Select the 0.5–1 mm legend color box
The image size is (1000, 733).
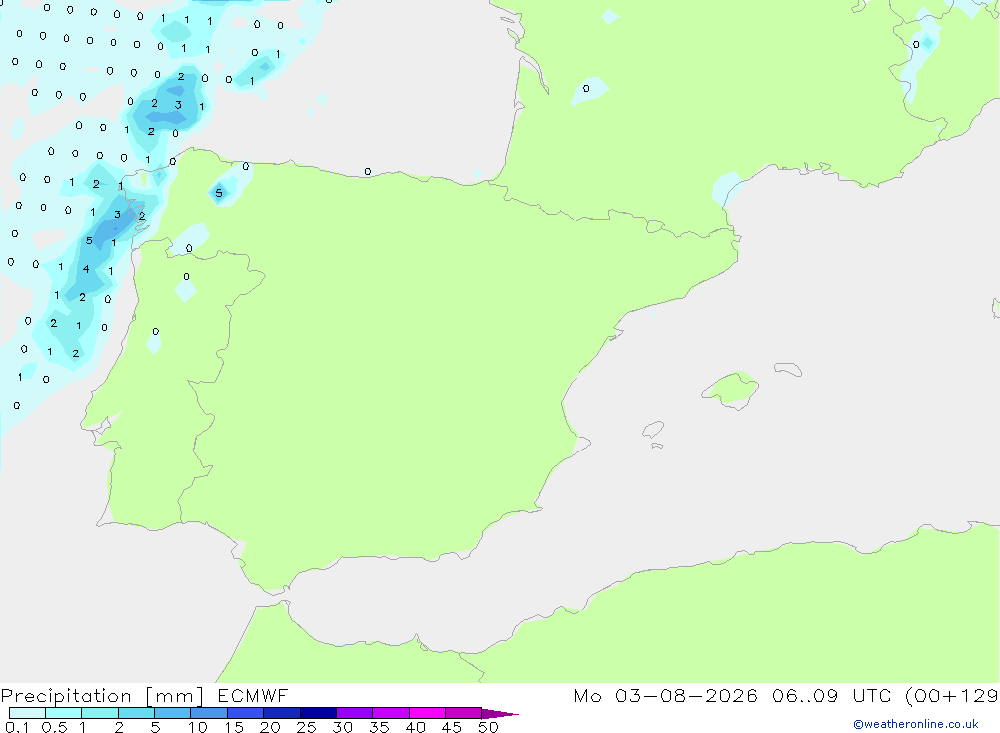(x=63, y=713)
